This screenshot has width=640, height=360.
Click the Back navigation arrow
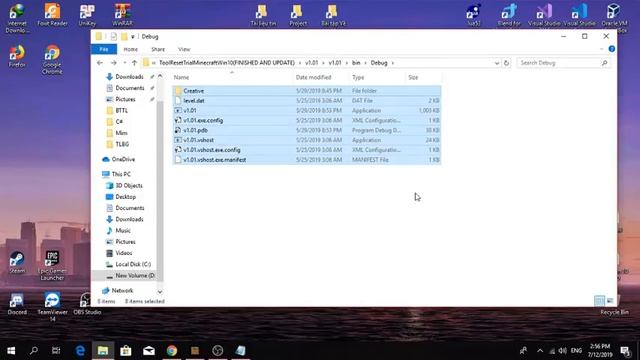coord(100,63)
